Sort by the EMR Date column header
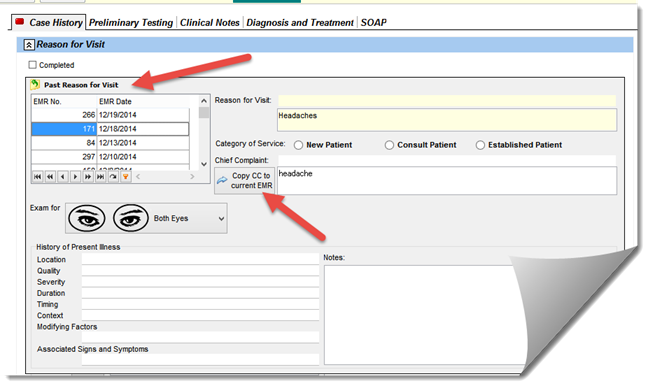The height and width of the screenshot is (386, 648). pos(143,102)
